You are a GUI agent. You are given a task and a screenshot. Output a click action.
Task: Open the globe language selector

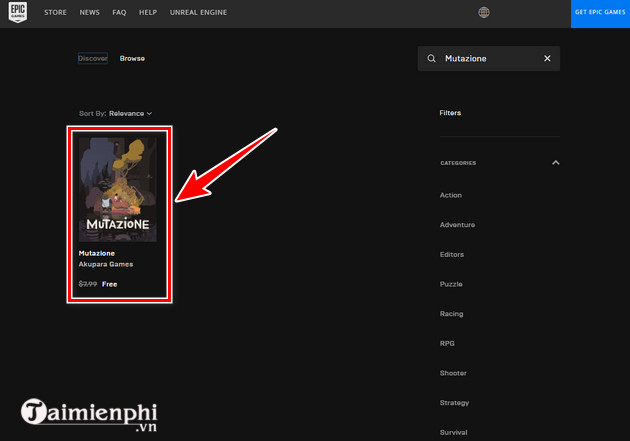(x=484, y=12)
